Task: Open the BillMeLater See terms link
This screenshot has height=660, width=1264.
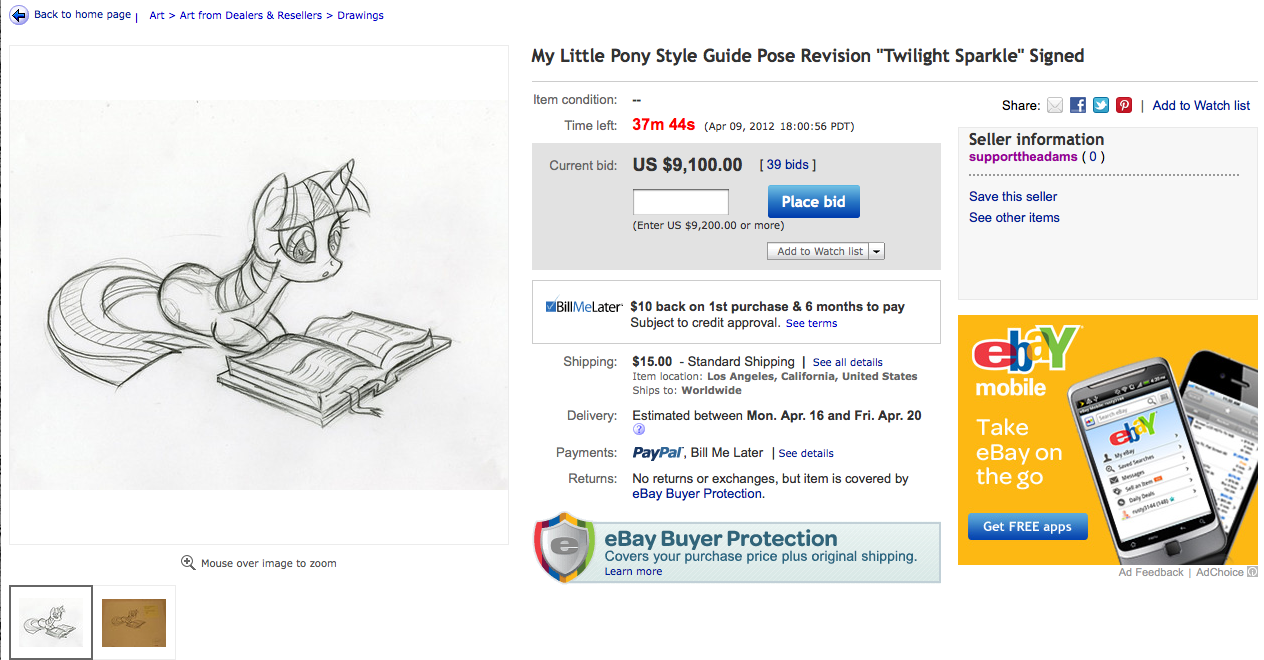Action: pyautogui.click(x=811, y=324)
